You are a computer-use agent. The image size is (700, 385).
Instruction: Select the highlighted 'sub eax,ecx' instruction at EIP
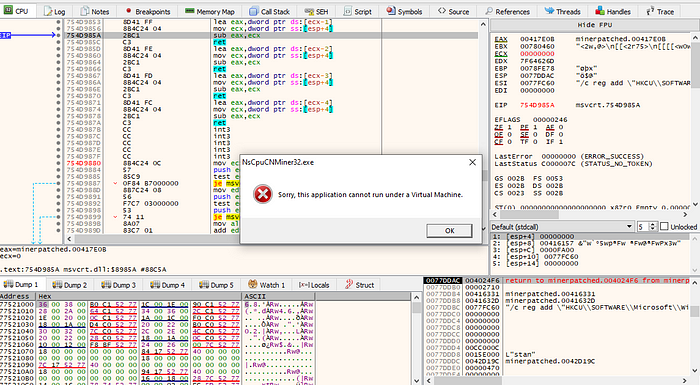pos(237,35)
